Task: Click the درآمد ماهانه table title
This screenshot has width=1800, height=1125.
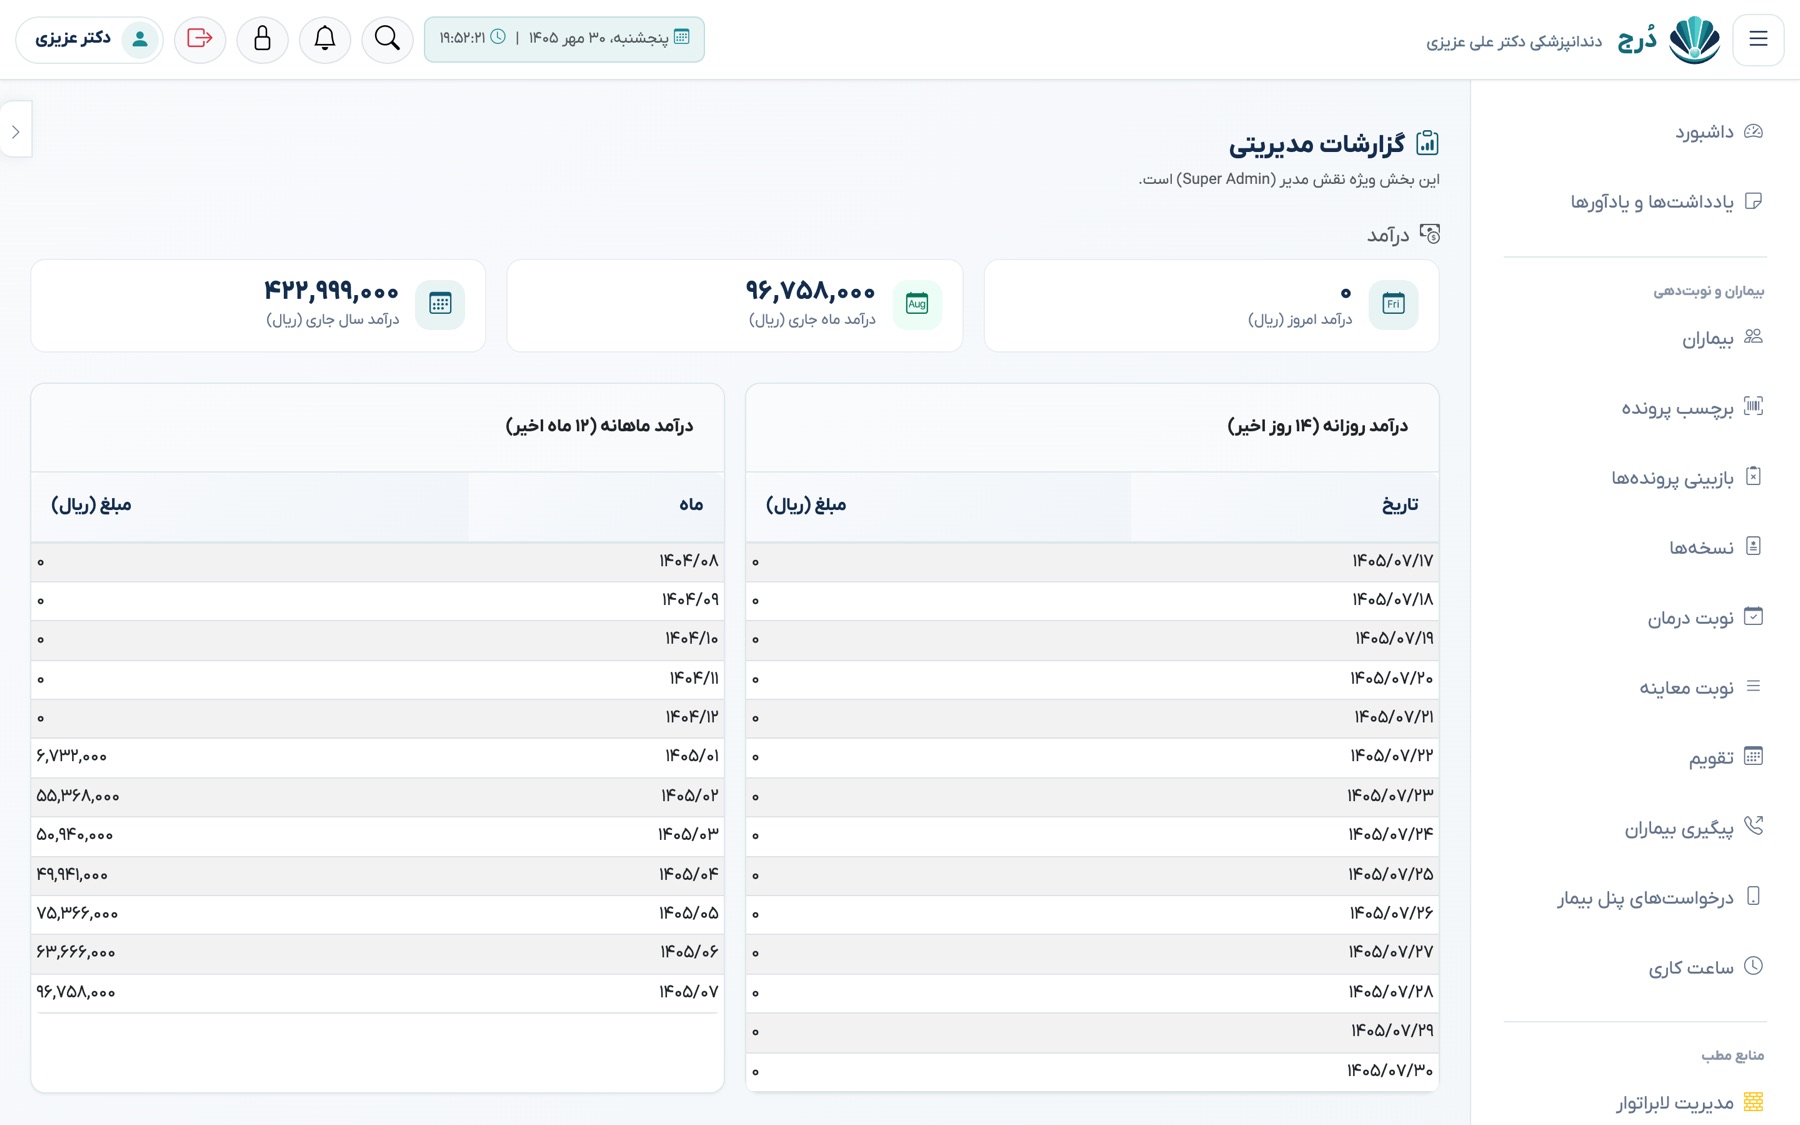Action: [x=599, y=426]
